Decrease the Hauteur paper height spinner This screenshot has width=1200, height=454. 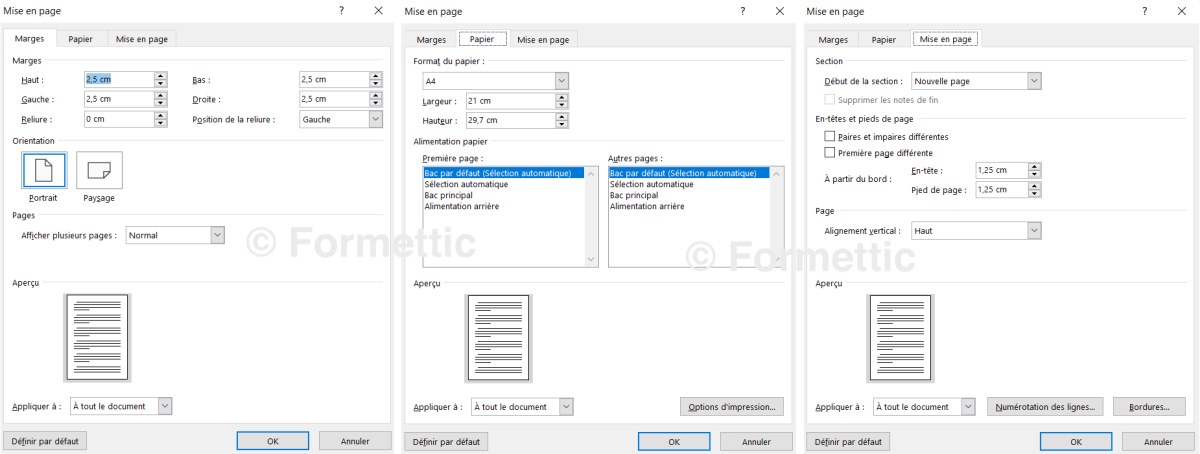click(562, 124)
